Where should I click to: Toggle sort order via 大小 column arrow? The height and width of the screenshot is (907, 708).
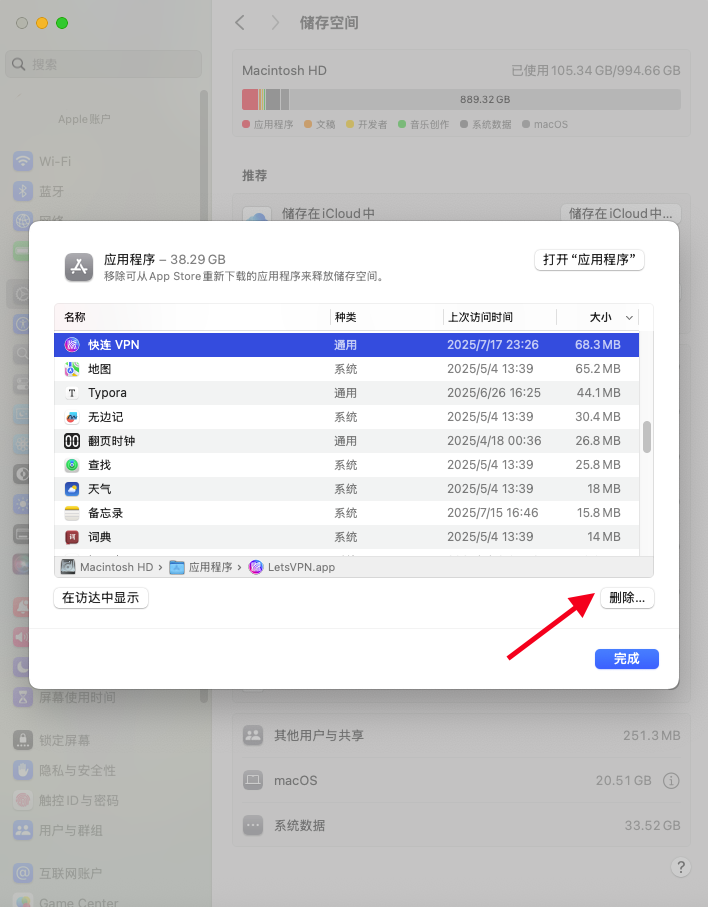629,318
